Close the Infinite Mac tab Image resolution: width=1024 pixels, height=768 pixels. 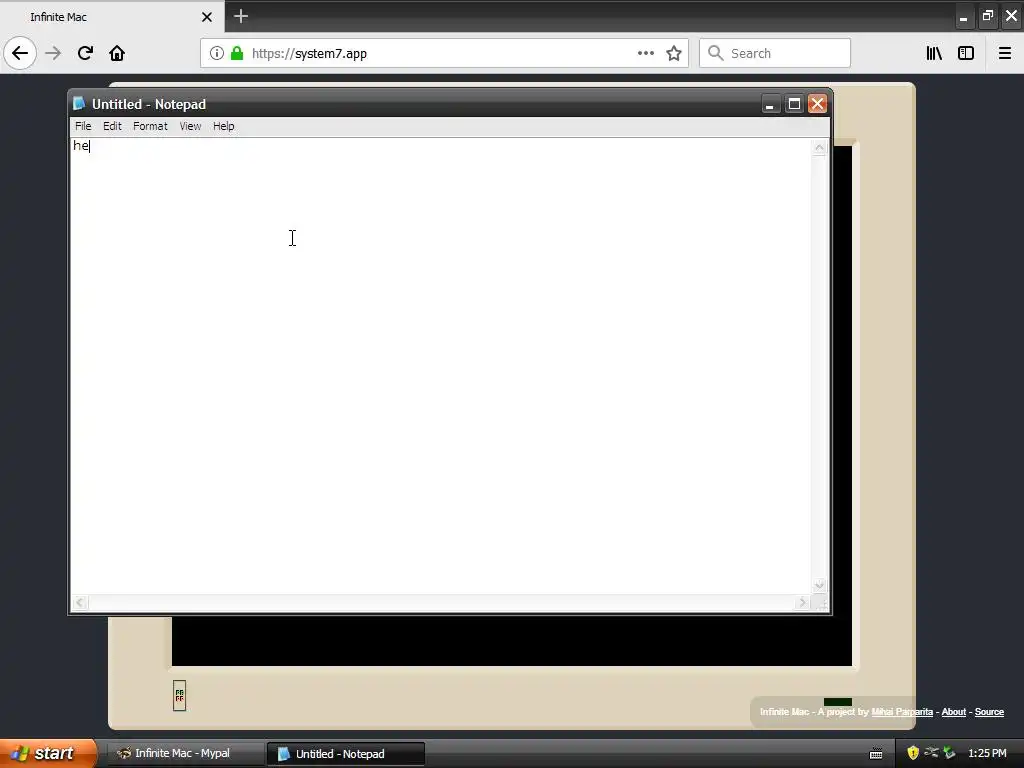[207, 17]
